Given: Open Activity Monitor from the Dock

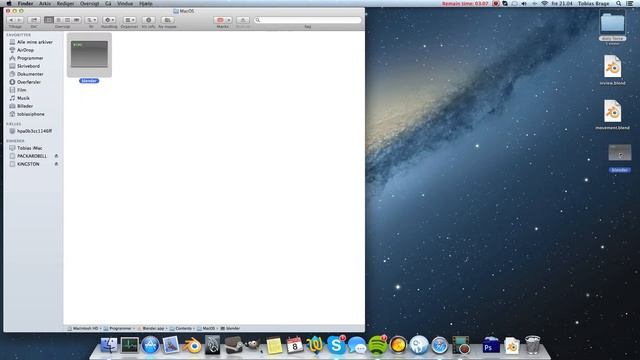Looking at the screenshot, I should [x=129, y=345].
